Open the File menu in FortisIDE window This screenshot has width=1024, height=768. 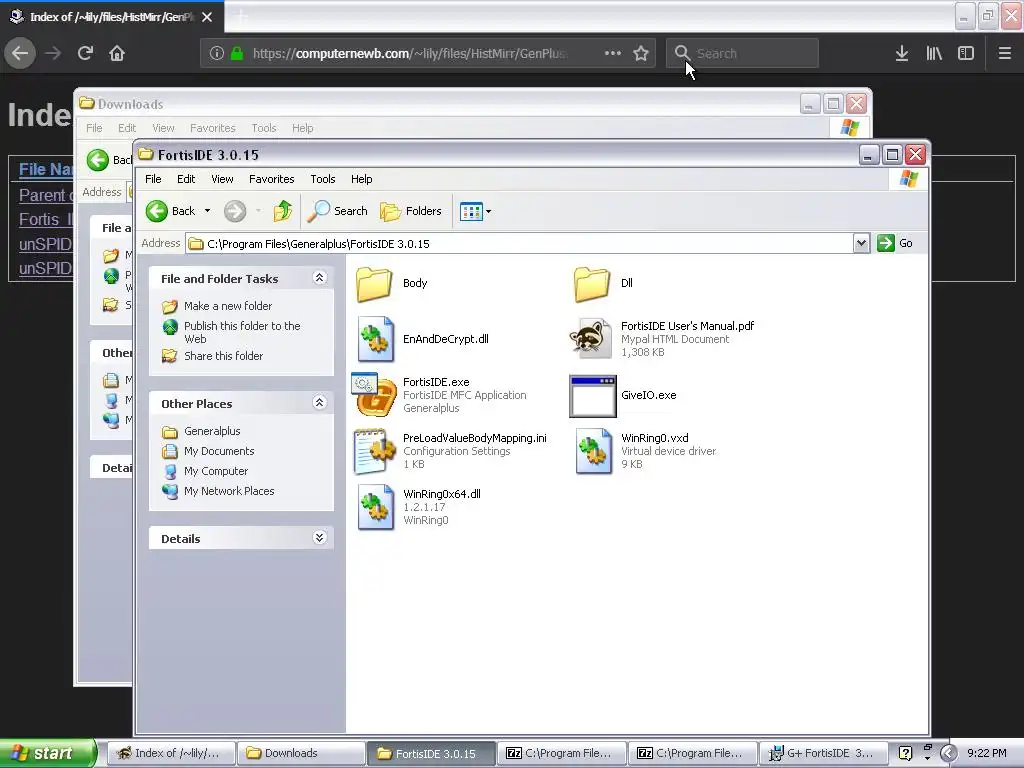point(153,179)
